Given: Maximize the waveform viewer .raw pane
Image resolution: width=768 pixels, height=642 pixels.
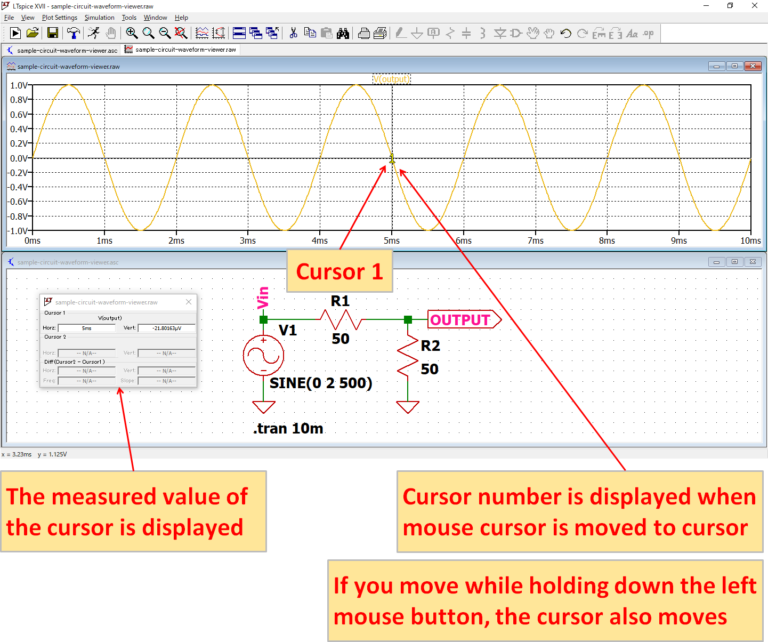Looking at the screenshot, I should pyautogui.click(x=735, y=66).
